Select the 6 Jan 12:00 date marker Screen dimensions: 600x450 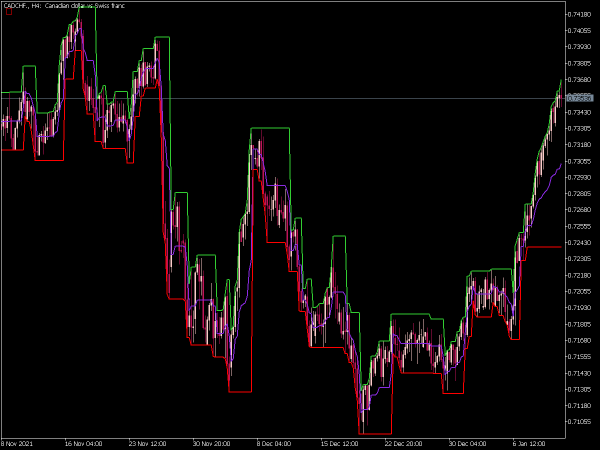pos(530,444)
